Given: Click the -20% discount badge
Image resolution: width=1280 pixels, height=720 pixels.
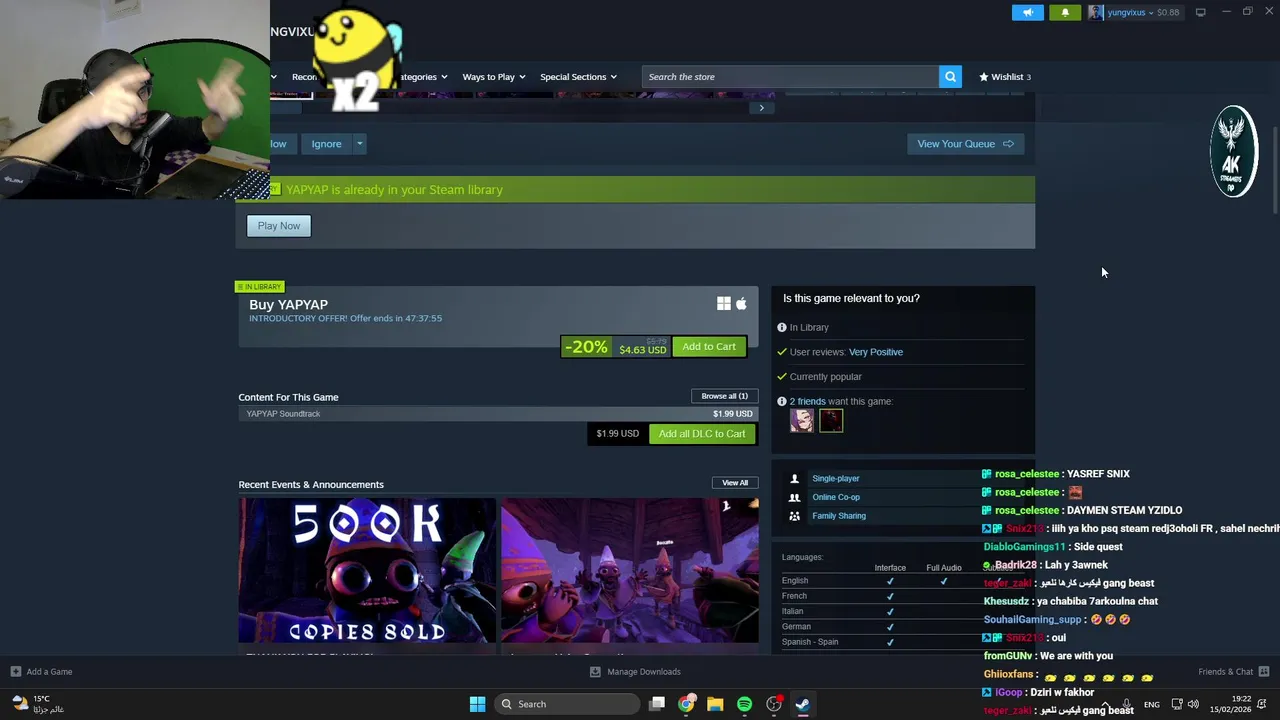Looking at the screenshot, I should [x=586, y=347].
